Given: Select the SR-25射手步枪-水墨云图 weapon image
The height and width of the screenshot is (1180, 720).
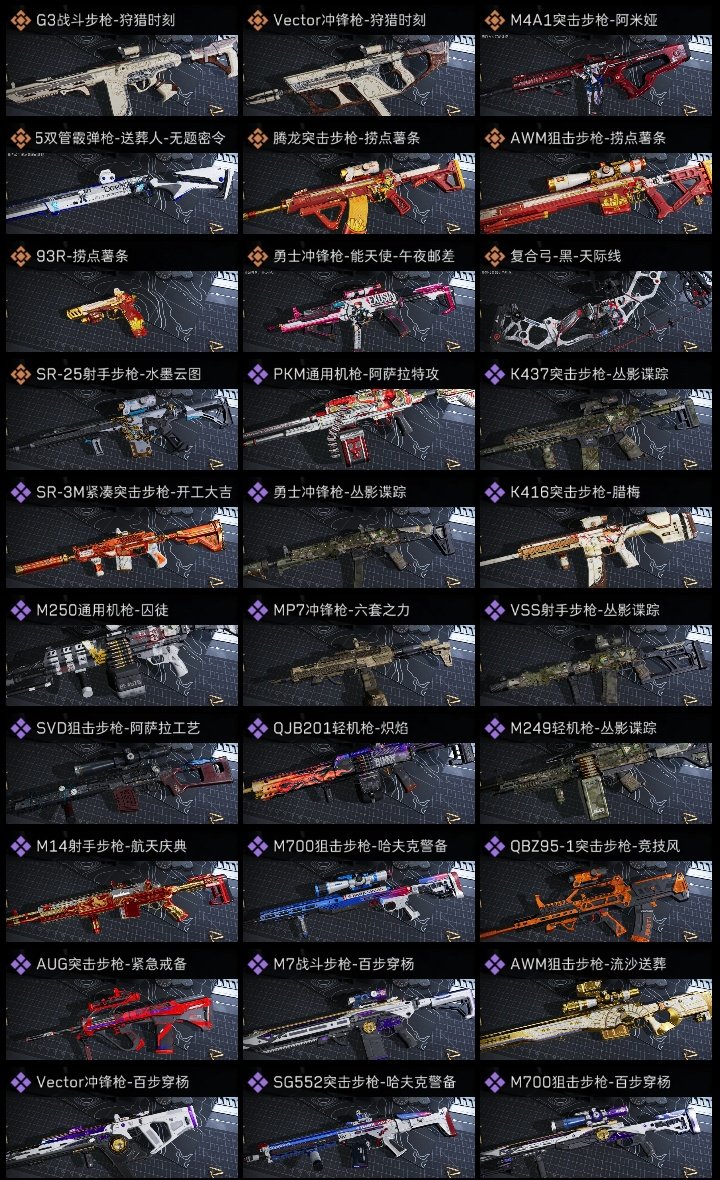Looking at the screenshot, I should pos(122,430).
